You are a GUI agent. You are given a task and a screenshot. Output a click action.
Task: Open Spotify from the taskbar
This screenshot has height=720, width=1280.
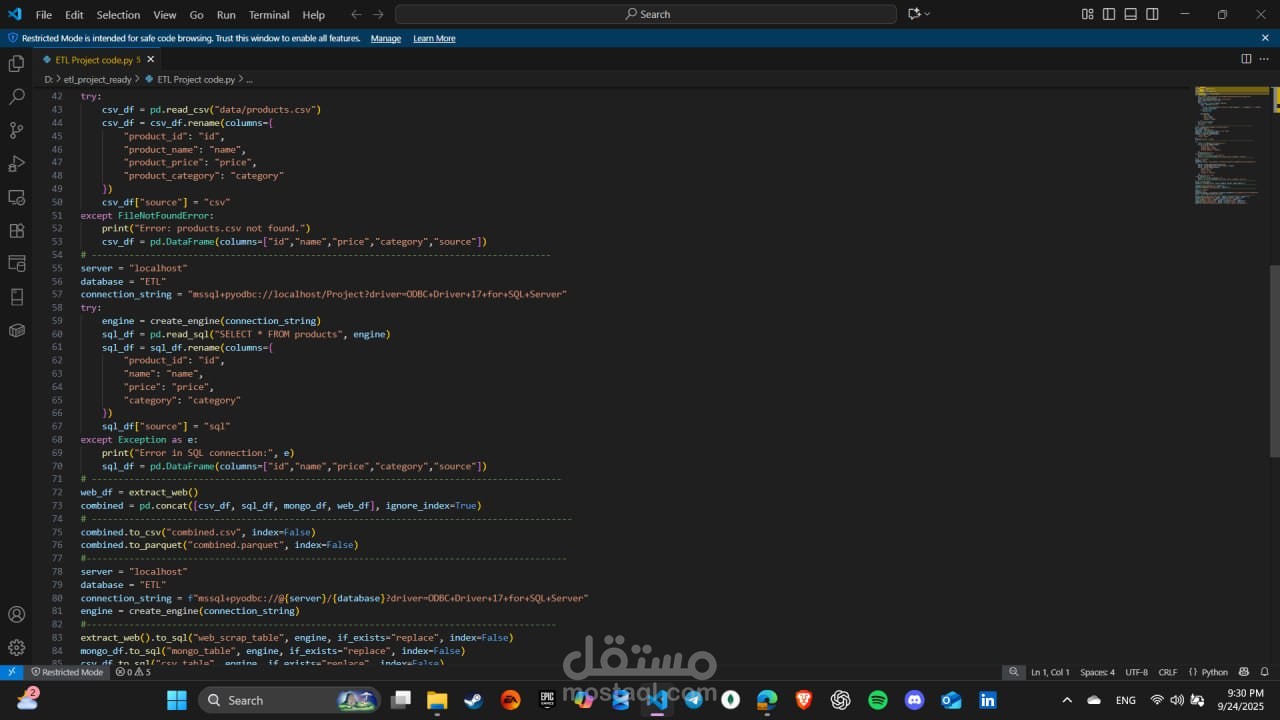click(x=877, y=700)
